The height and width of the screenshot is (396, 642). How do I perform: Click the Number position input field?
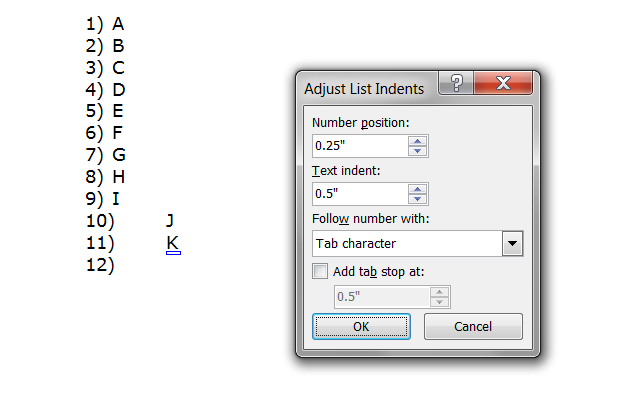click(x=360, y=146)
